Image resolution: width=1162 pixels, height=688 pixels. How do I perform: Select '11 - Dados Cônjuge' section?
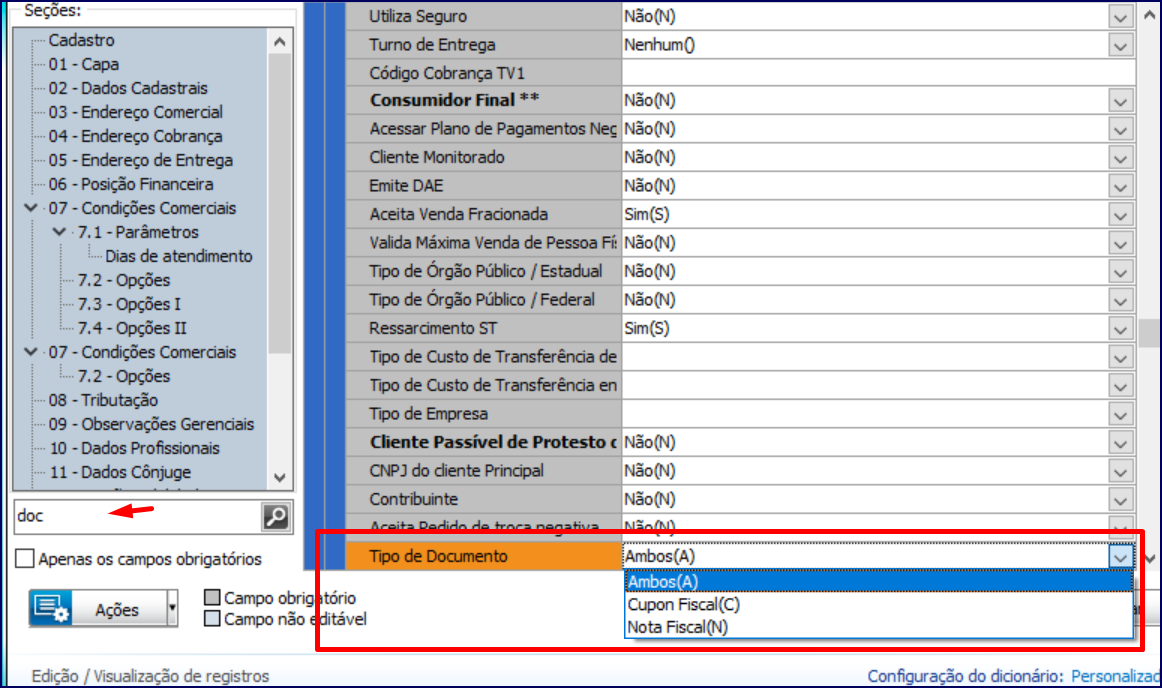[120, 472]
